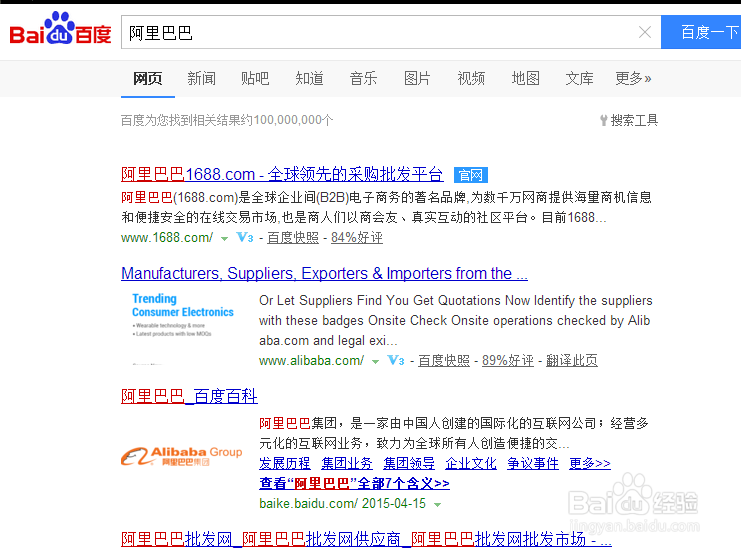741x552 pixels.
Task: Open 百度快照 for the 1688.com result
Action: pyautogui.click(x=293, y=238)
